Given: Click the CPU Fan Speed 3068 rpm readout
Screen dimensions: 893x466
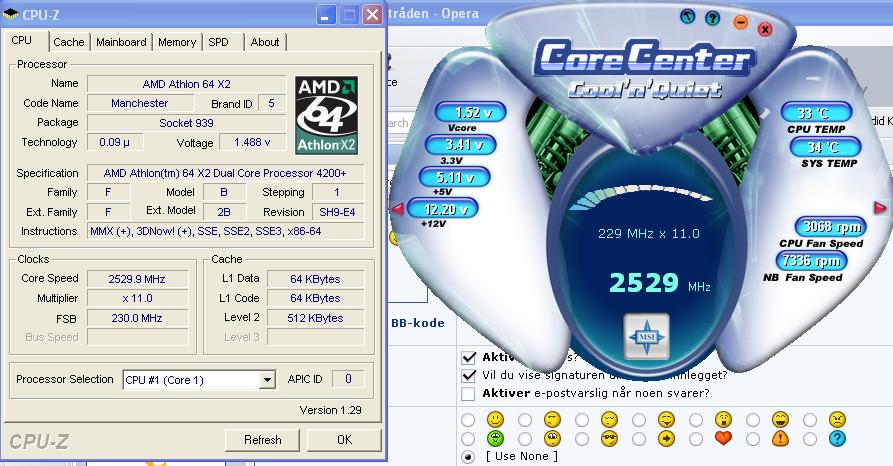Looking at the screenshot, I should [x=830, y=227].
